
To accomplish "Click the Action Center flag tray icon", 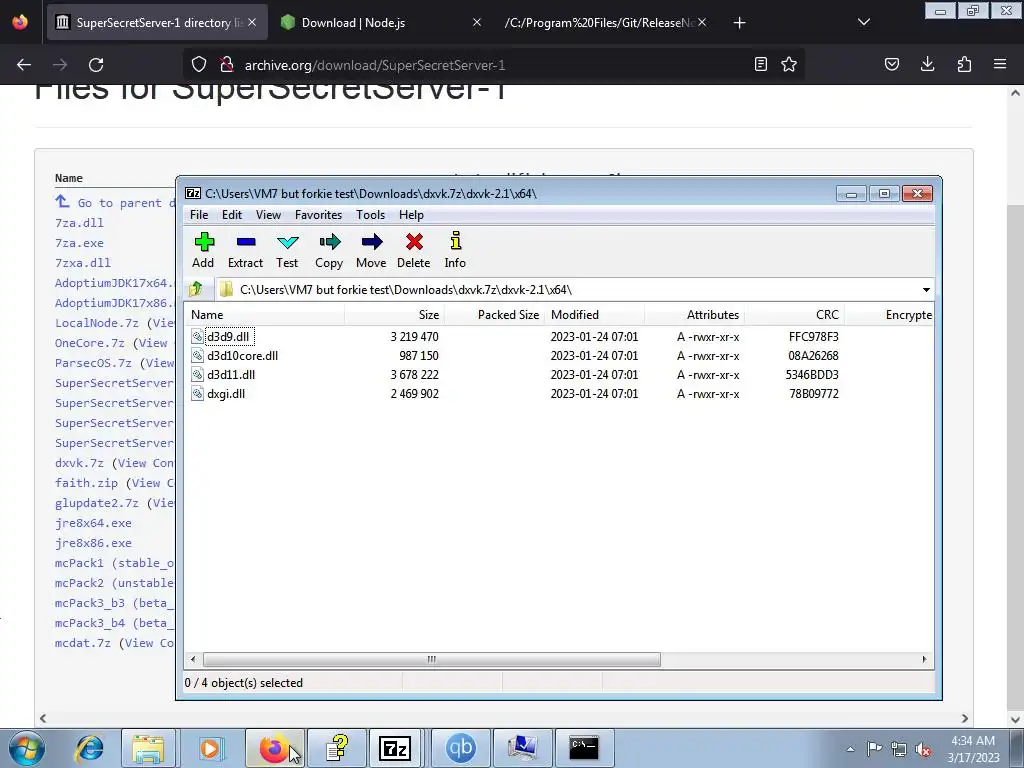I will tap(874, 749).
